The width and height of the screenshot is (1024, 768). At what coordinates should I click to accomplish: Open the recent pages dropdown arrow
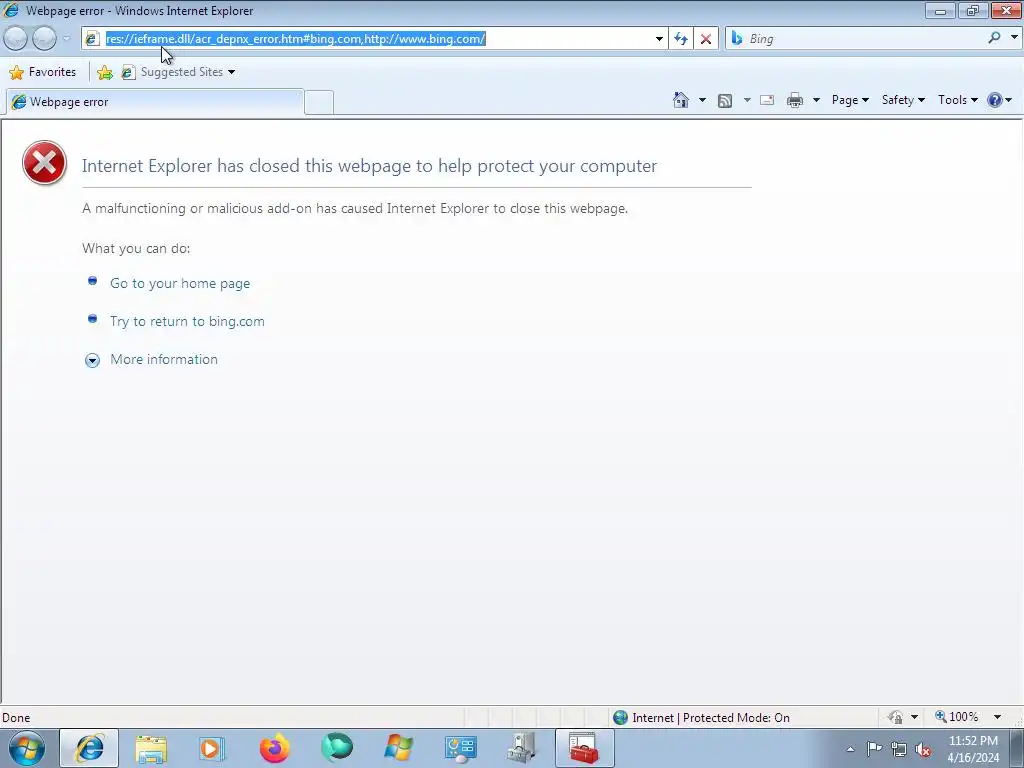[67, 39]
